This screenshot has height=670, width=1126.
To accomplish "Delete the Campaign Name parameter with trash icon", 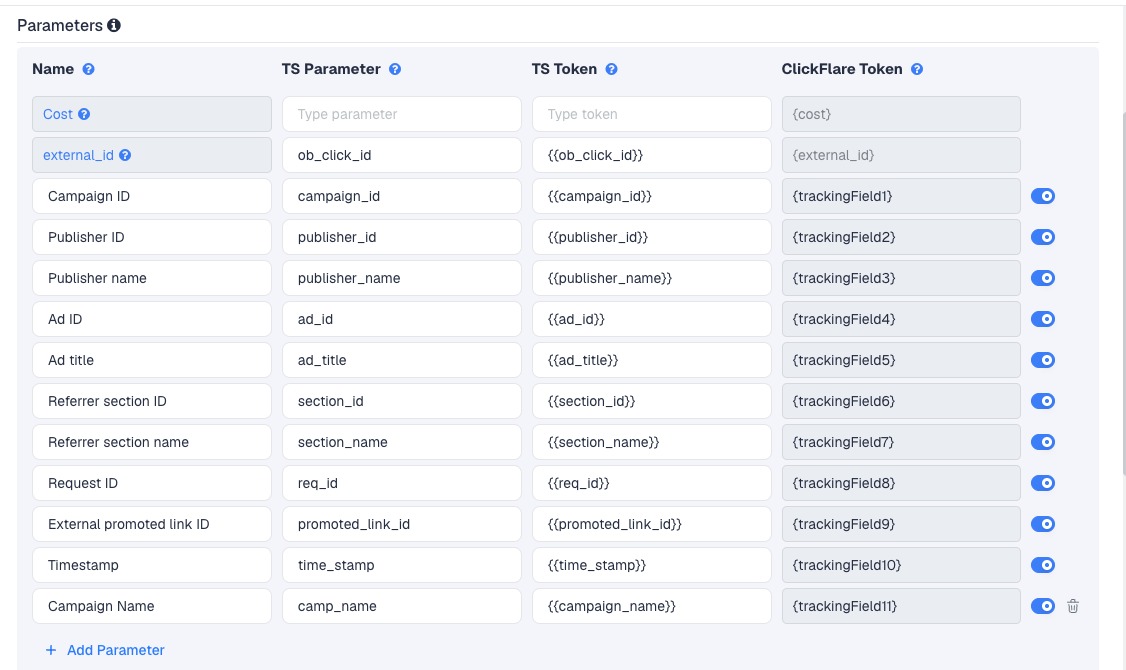I will pos(1073,606).
